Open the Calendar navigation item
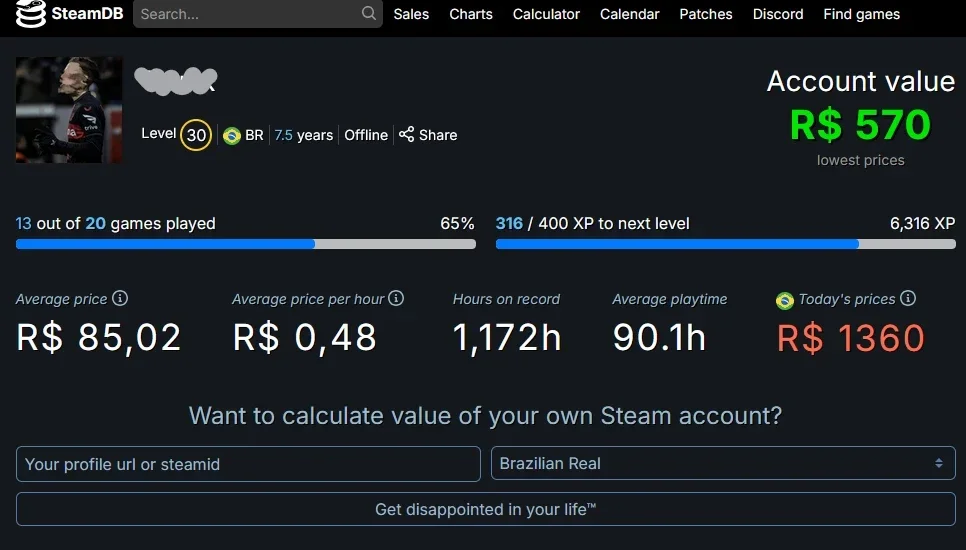Image resolution: width=966 pixels, height=550 pixels. [x=630, y=14]
